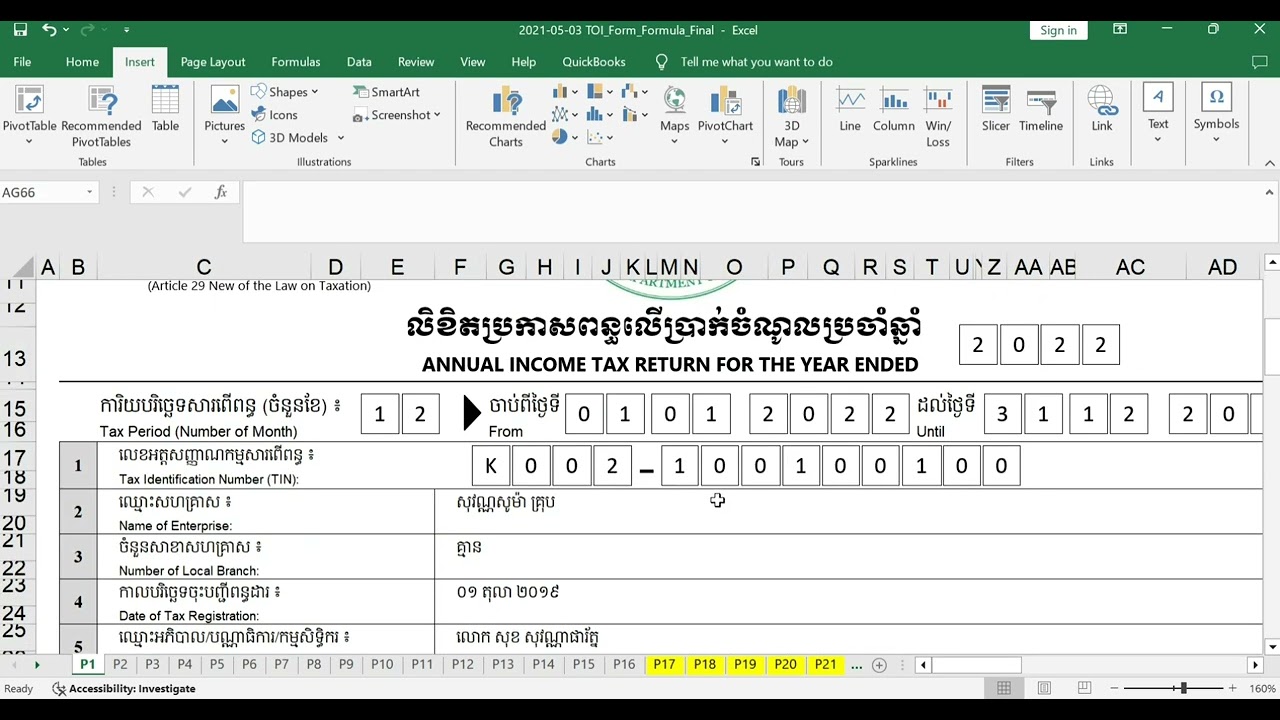This screenshot has width=1280, height=720.
Task: Select column C header
Action: point(204,267)
